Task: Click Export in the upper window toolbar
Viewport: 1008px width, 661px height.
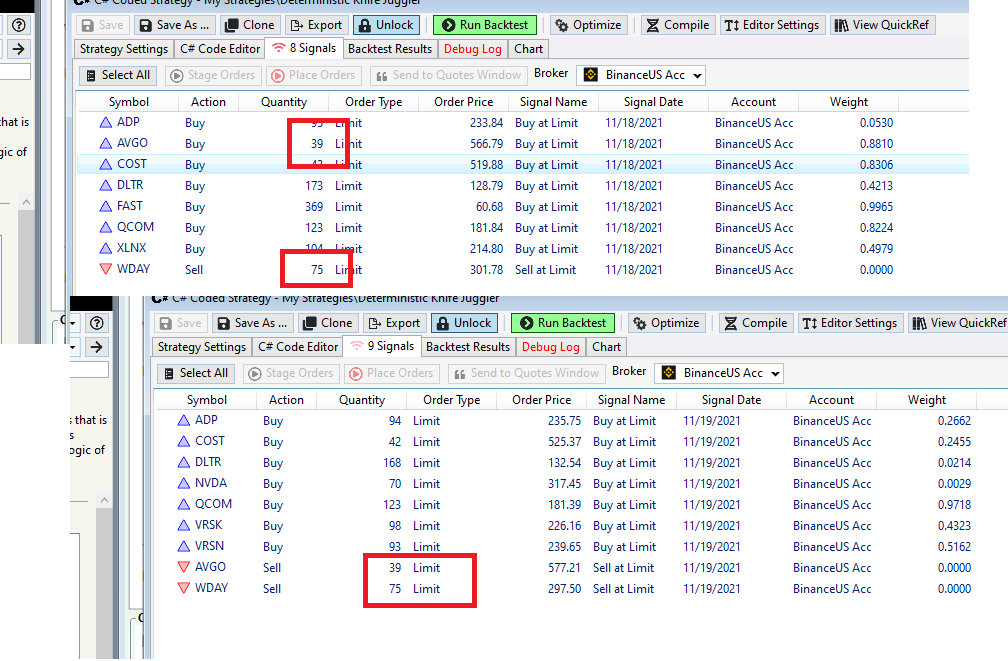Action: (x=316, y=25)
